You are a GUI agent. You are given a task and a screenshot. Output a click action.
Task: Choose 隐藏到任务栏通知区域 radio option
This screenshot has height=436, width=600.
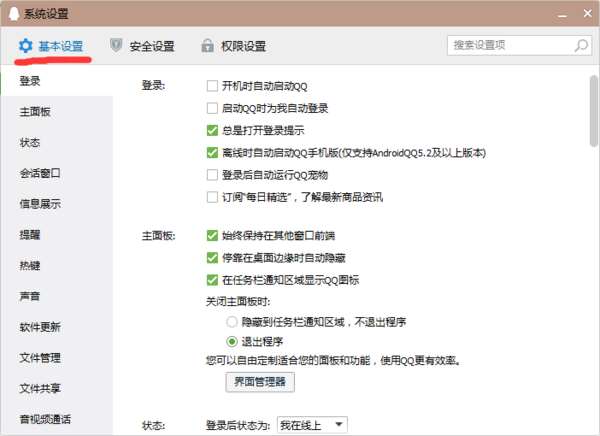[x=232, y=322]
